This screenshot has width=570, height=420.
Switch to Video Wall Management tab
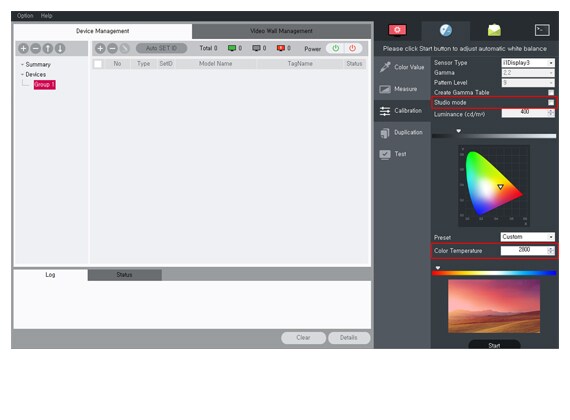(281, 31)
